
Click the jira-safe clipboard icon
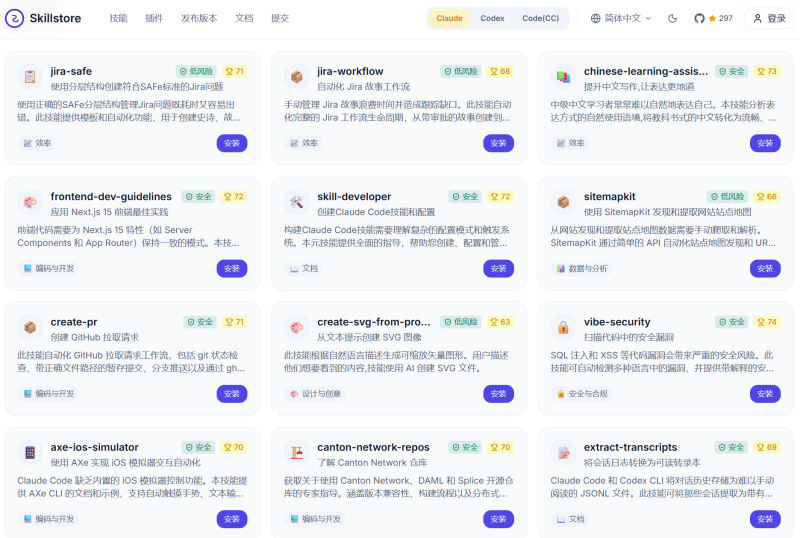30,77
